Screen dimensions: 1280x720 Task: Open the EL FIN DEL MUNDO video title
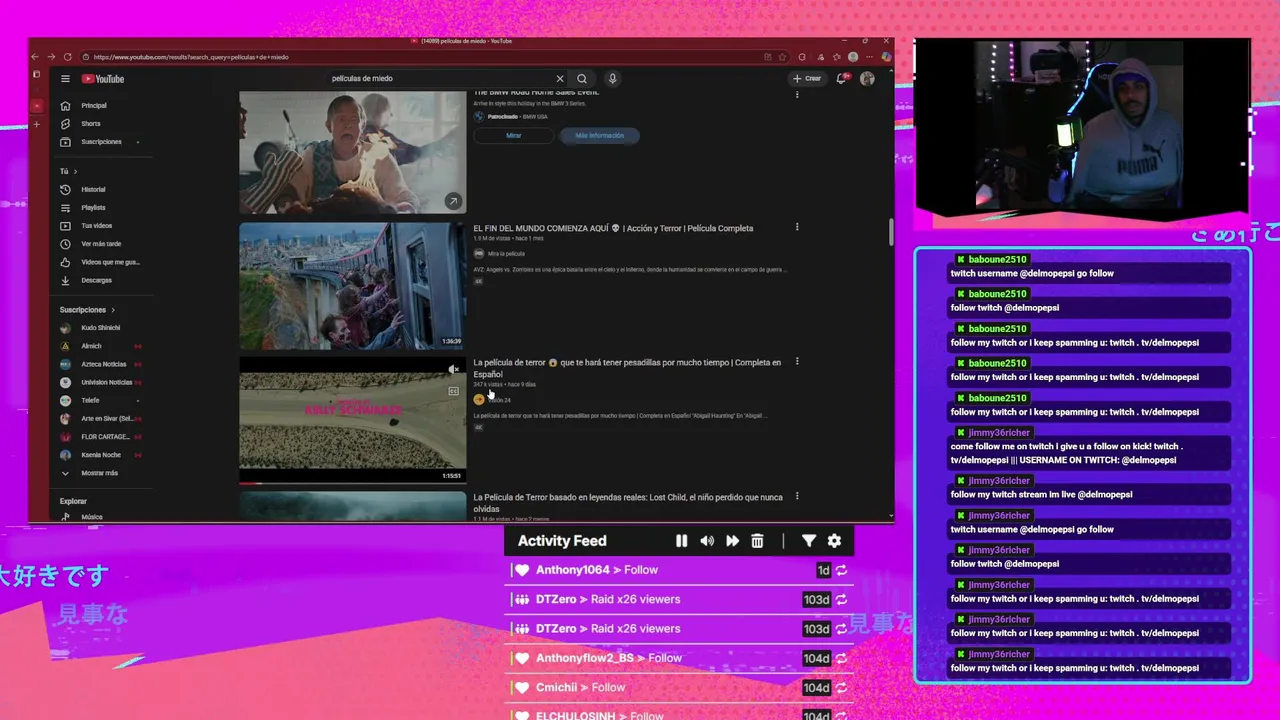613,228
